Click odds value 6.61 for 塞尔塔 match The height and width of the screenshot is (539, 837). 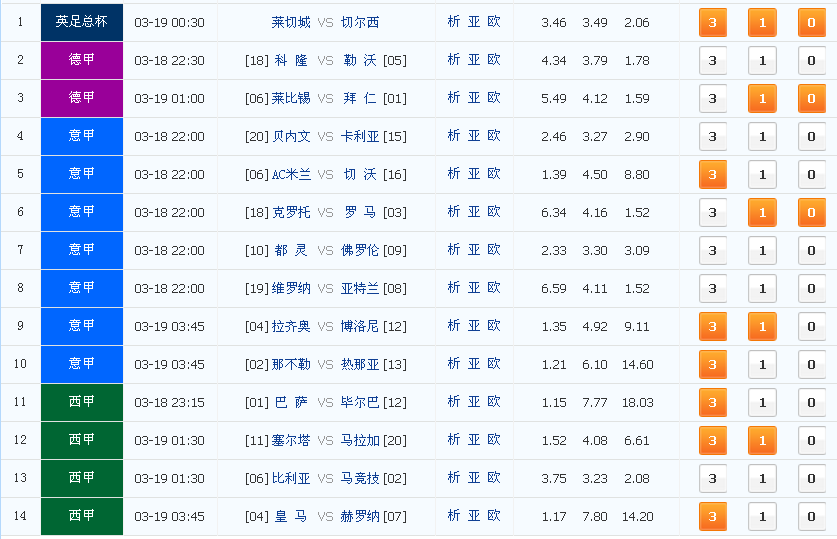pyautogui.click(x=637, y=441)
